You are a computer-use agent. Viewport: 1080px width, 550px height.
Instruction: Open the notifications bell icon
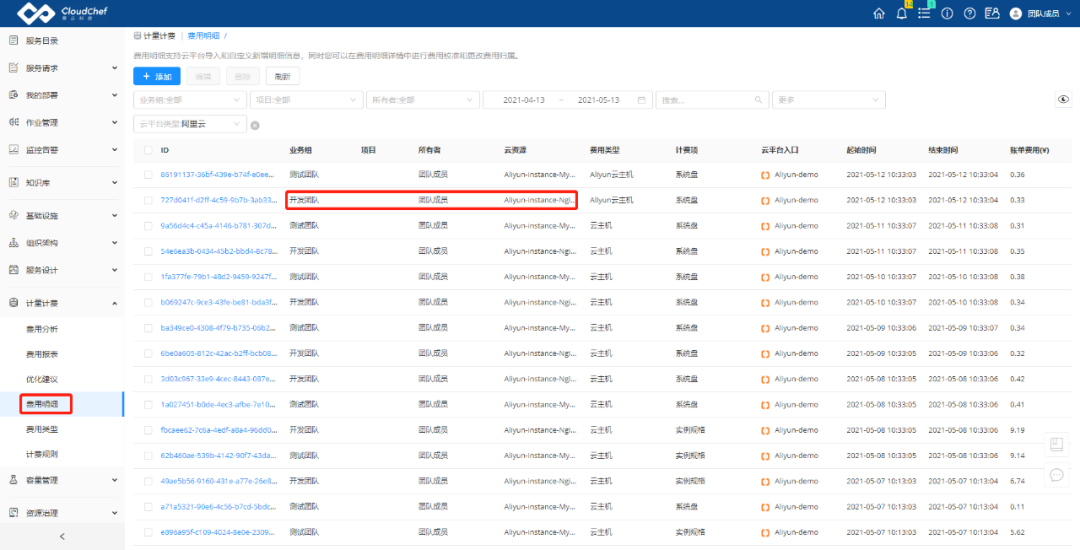pos(901,14)
